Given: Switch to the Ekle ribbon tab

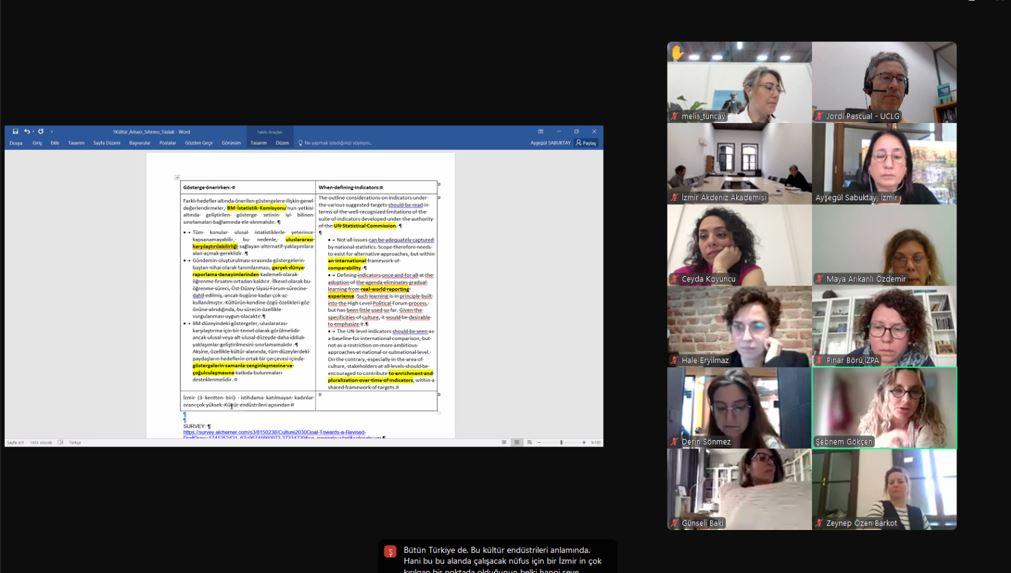Looking at the screenshot, I should (x=55, y=143).
